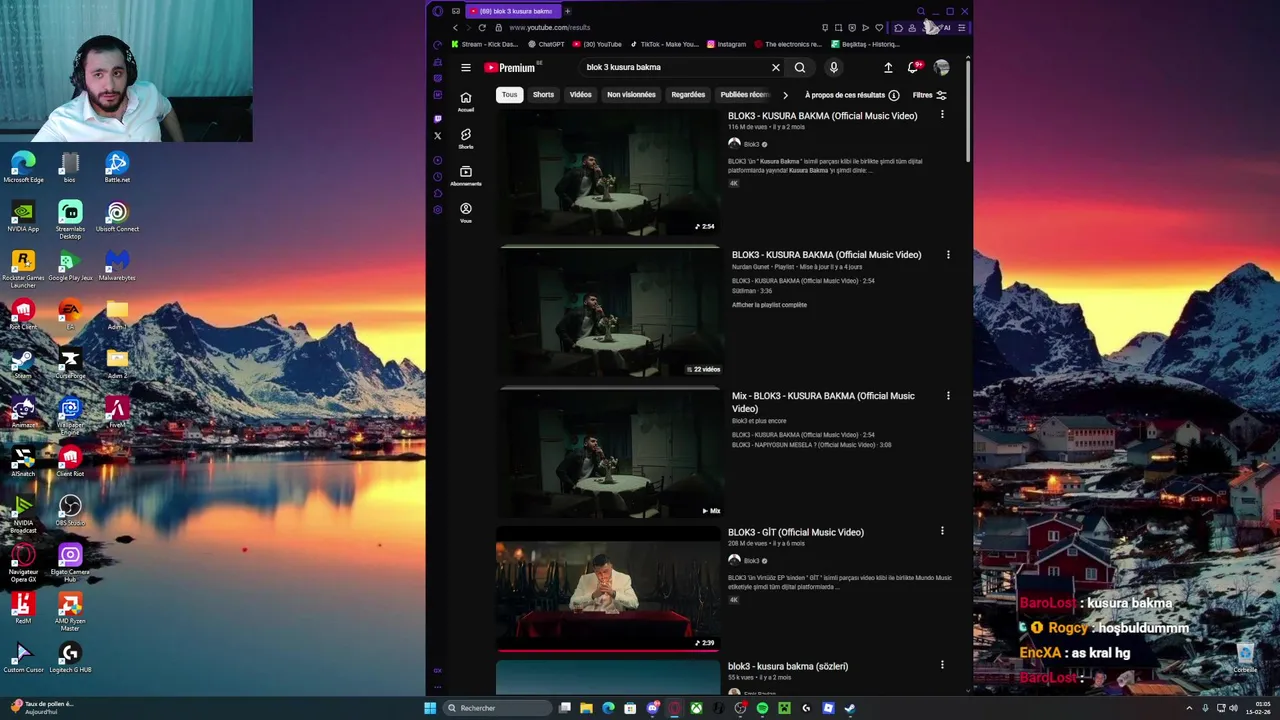This screenshot has height=720, width=1280.
Task: Open Malwarebytes desktop shortcut
Action: (117, 265)
